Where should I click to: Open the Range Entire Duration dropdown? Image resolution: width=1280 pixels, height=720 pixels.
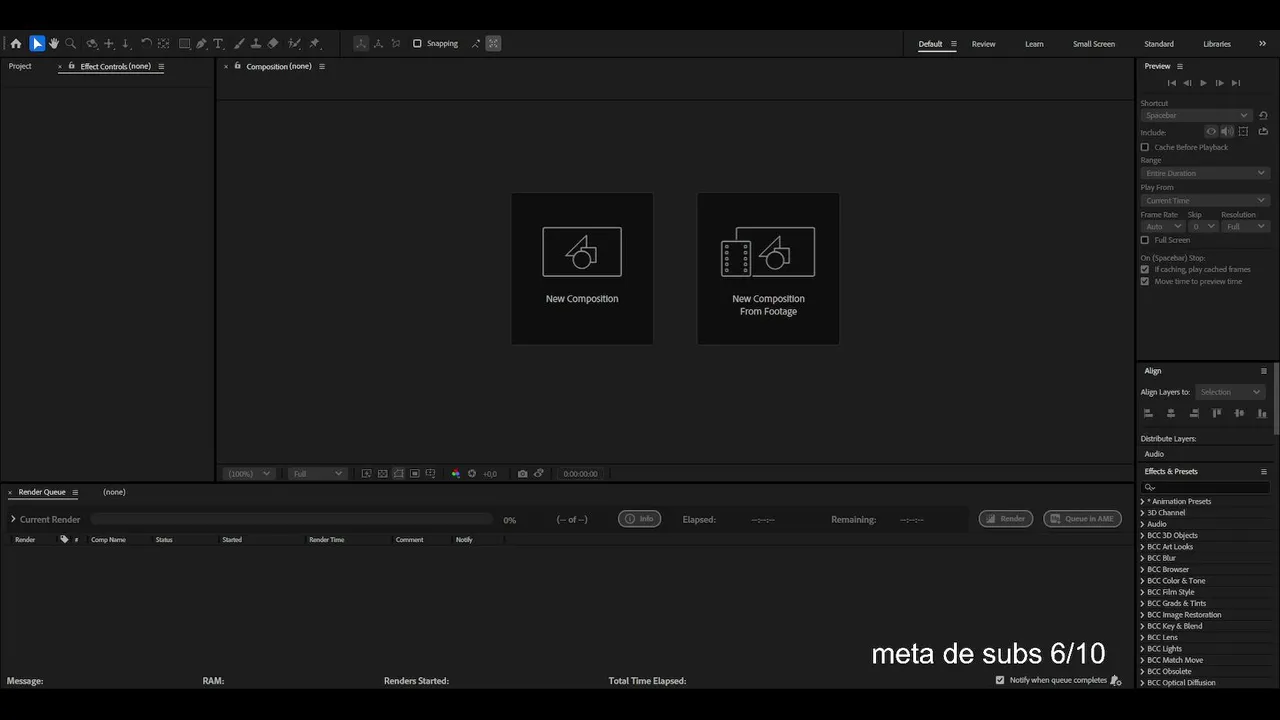(x=1205, y=173)
